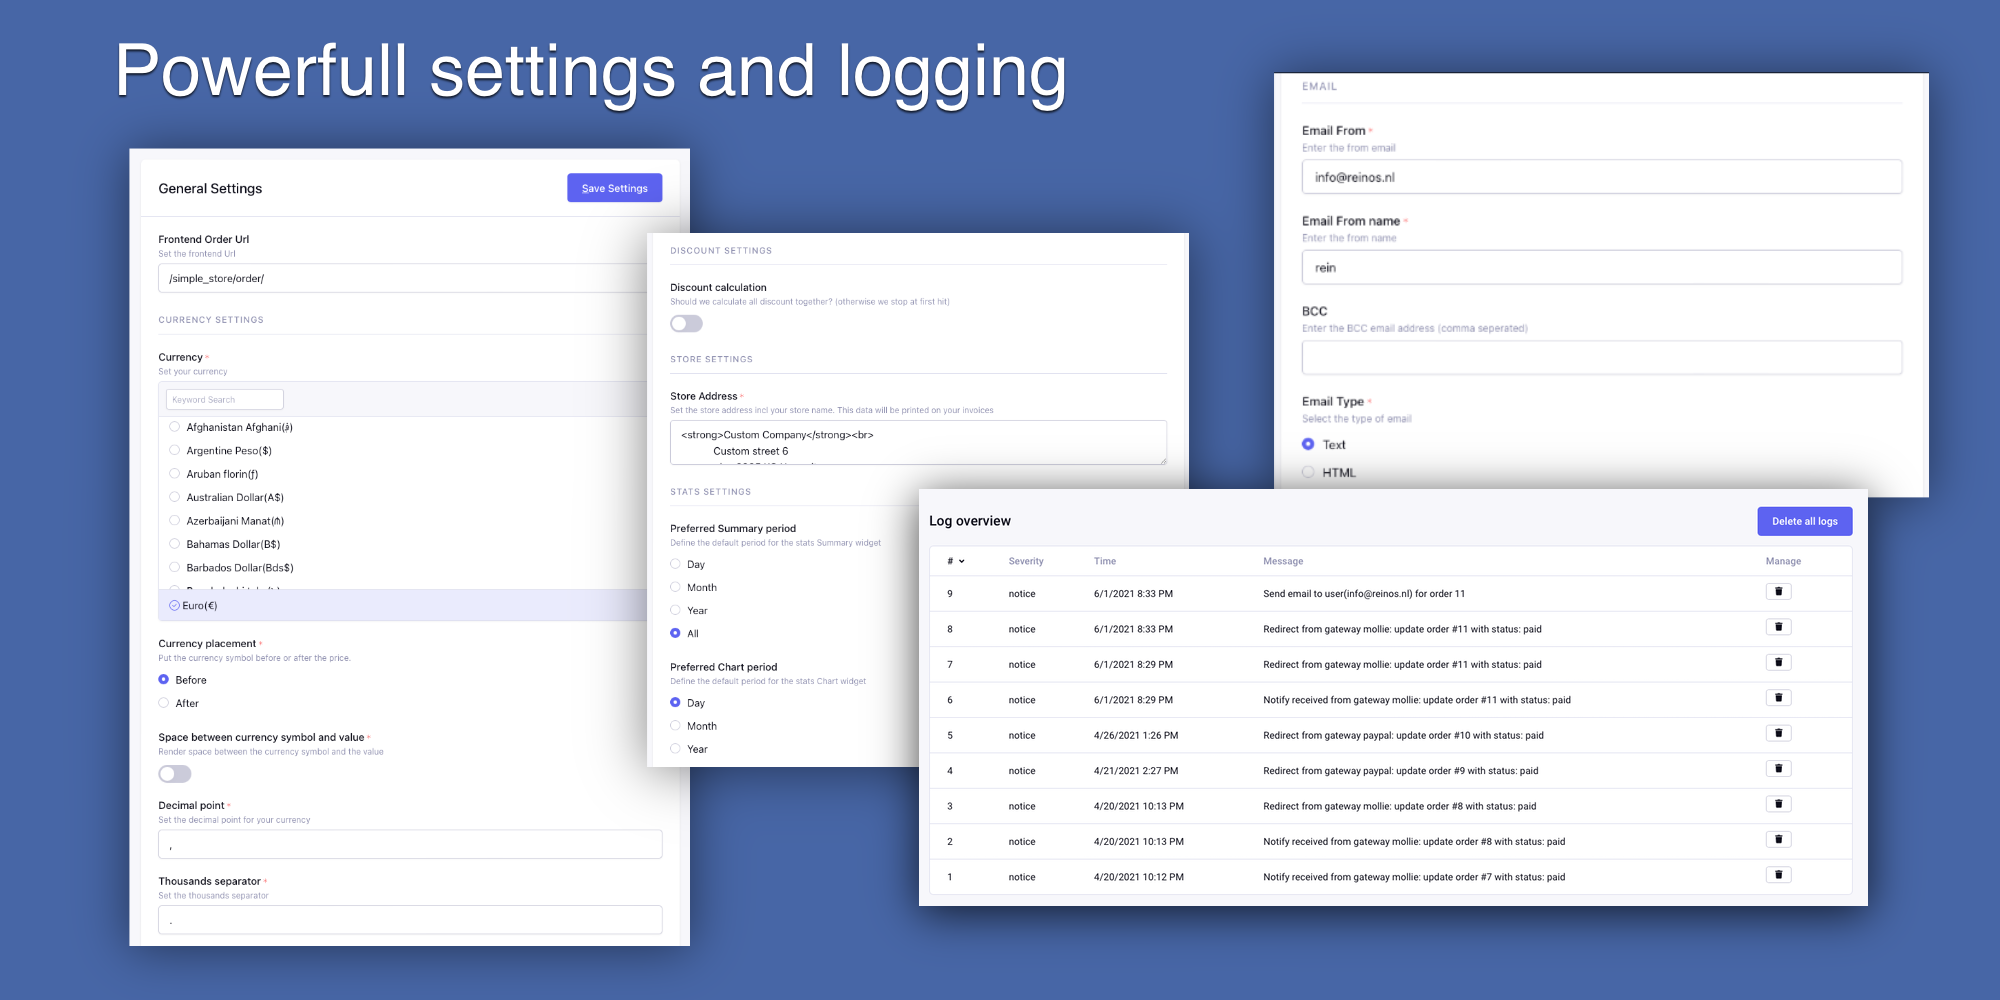2000x1000 pixels.
Task: Sort logs by the # column arrow
Action: click(961, 561)
